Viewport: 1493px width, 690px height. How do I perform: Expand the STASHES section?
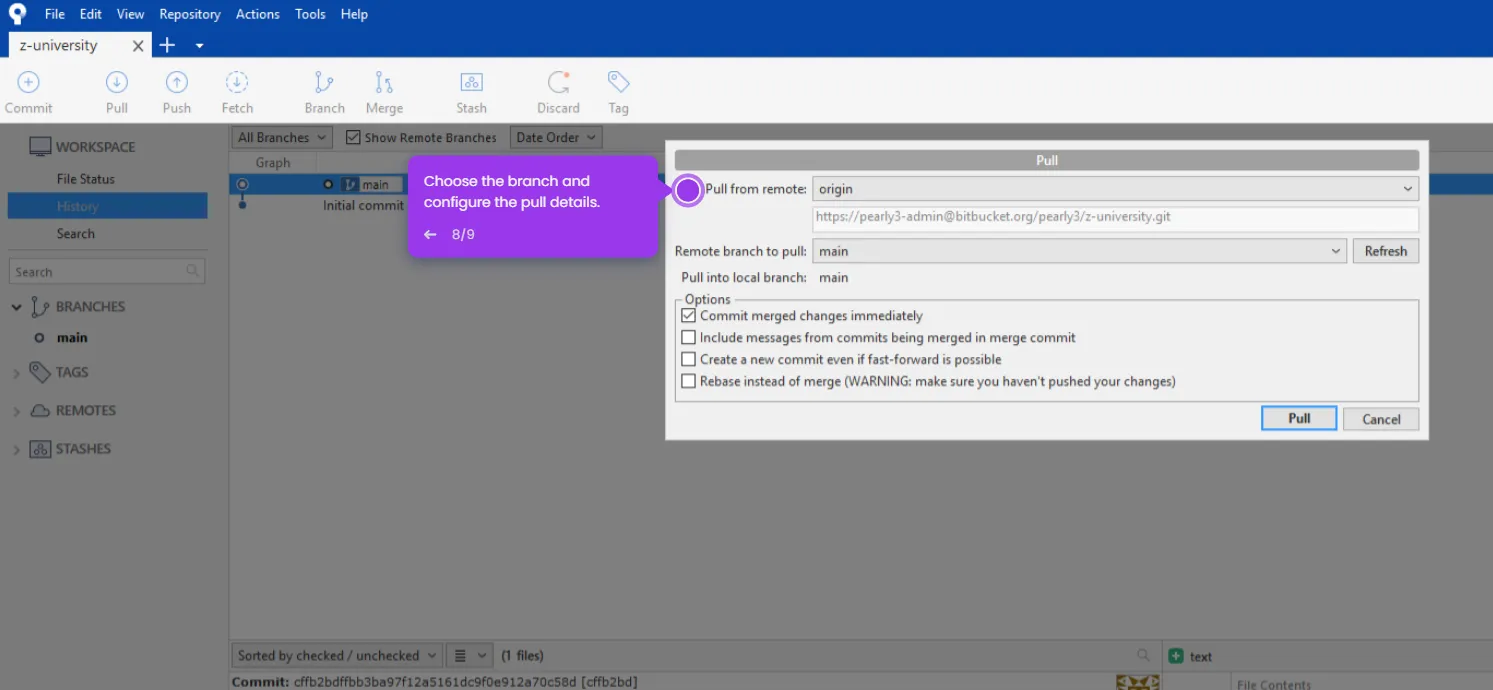(16, 450)
